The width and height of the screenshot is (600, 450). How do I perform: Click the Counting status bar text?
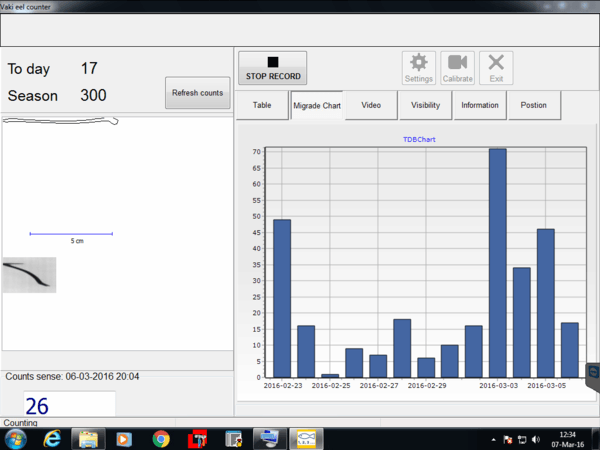tap(20, 423)
